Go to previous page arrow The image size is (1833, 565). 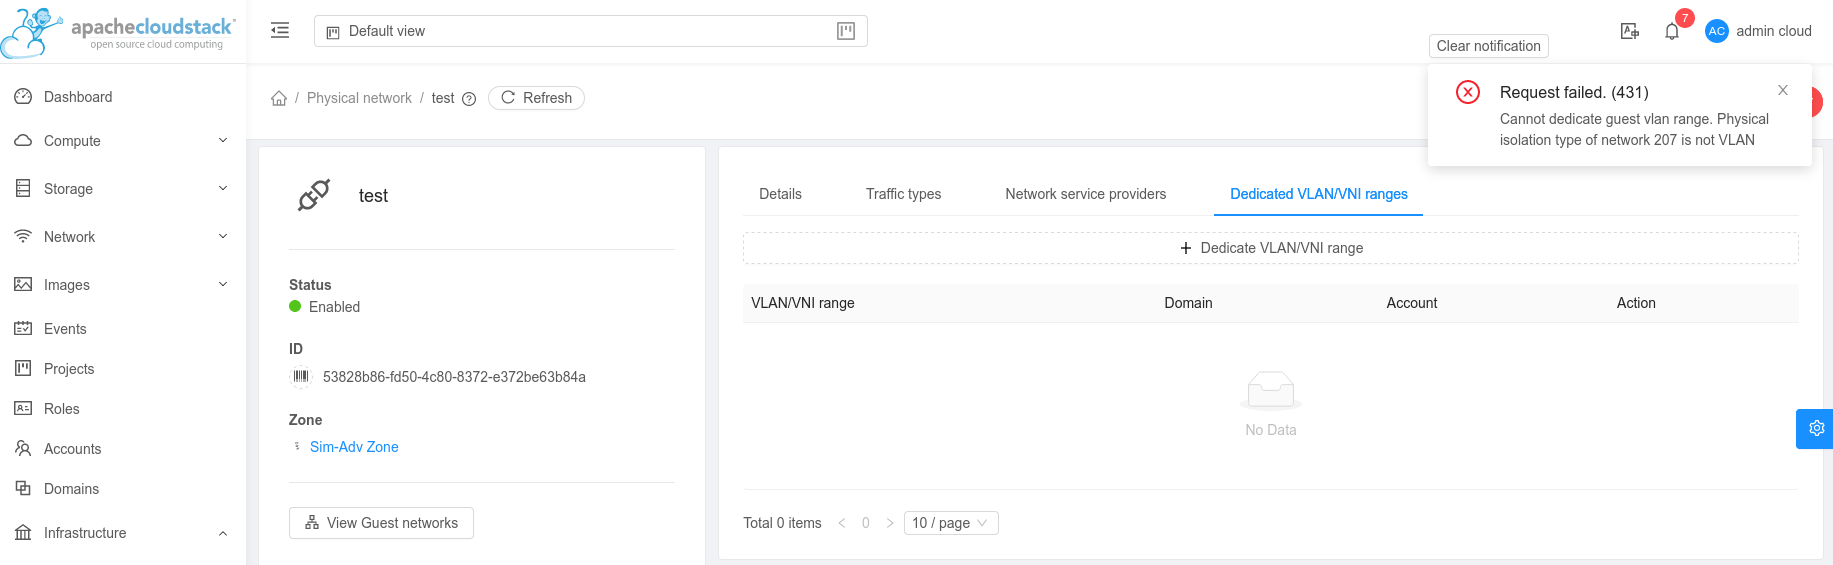[842, 523]
